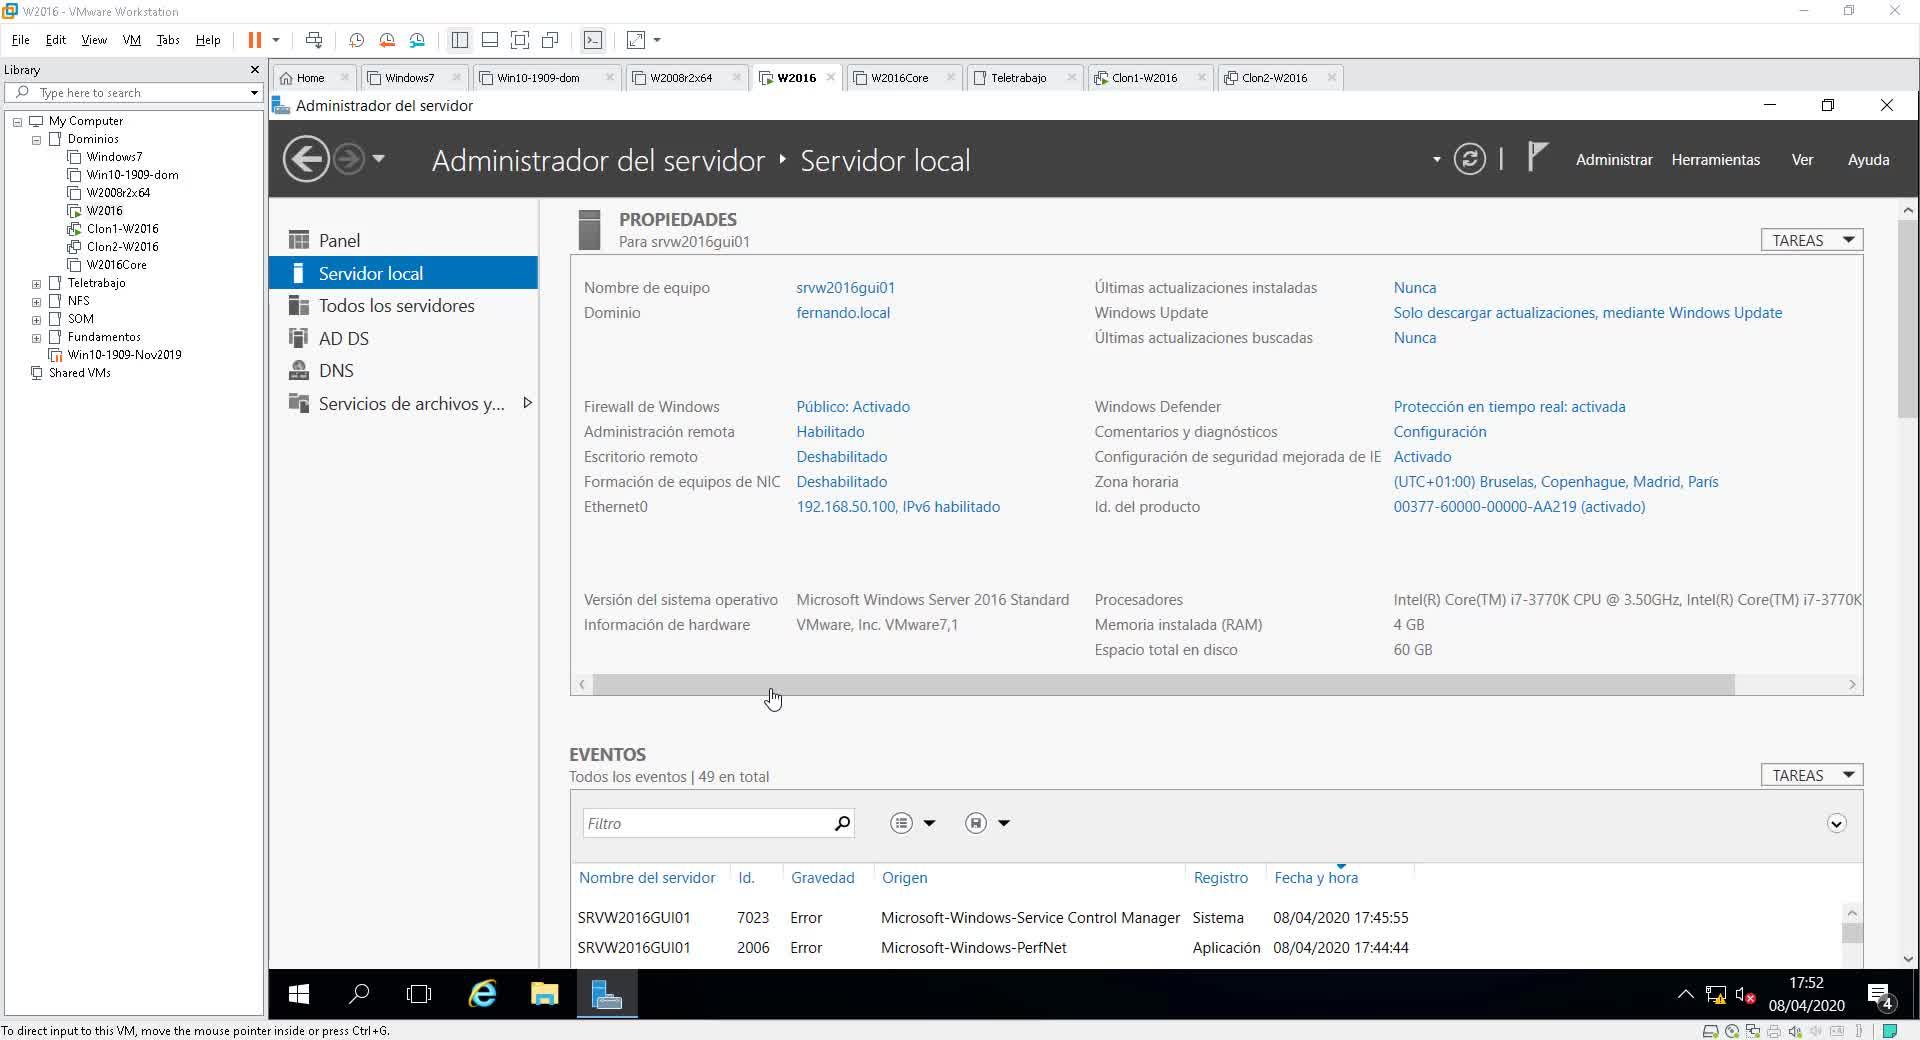Open the Herramientas menu

coord(1715,160)
